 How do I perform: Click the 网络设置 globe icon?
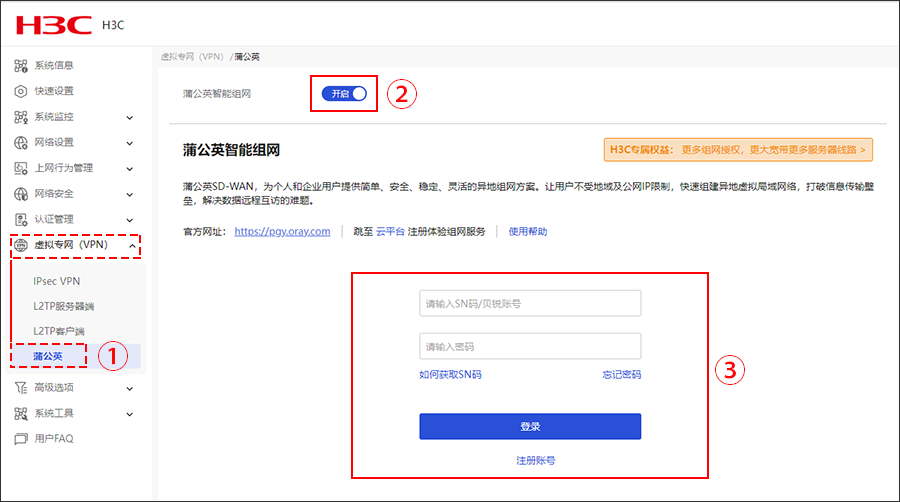(x=21, y=143)
